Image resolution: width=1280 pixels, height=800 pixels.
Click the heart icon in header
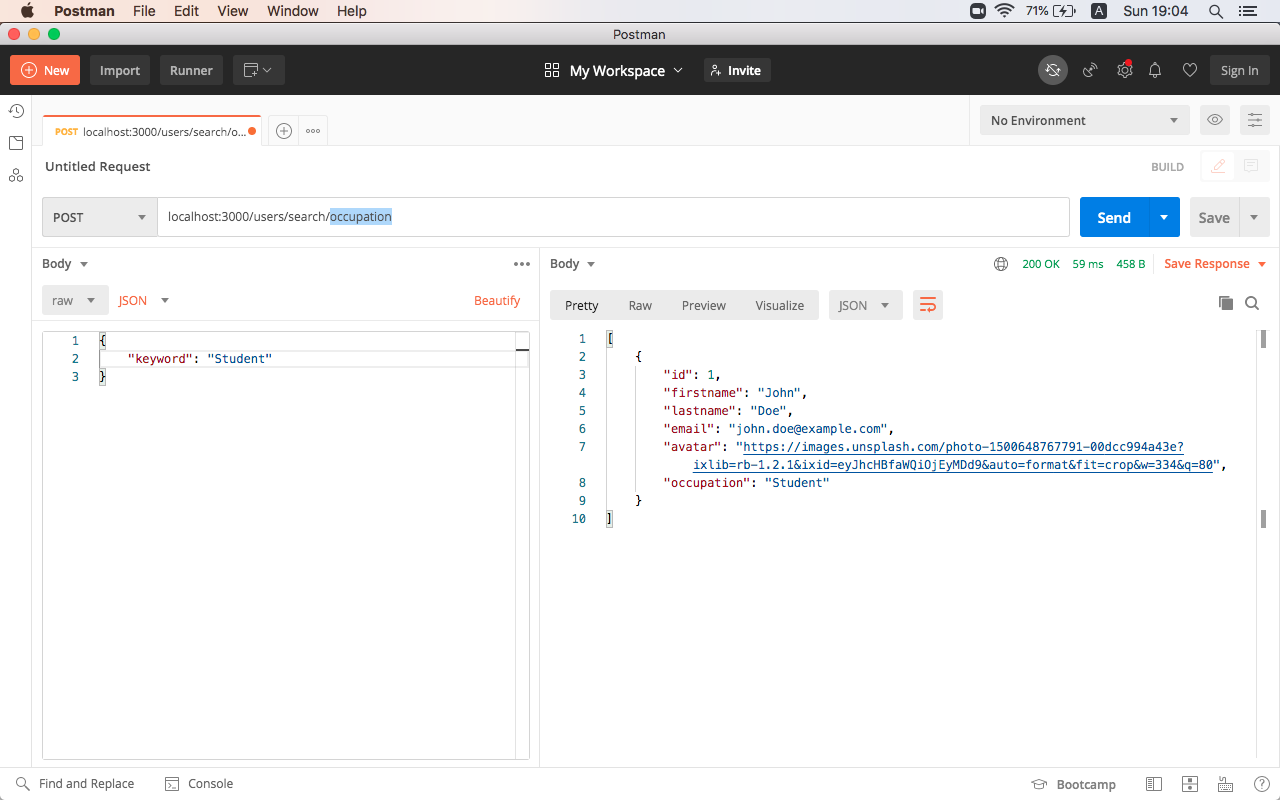point(1189,70)
